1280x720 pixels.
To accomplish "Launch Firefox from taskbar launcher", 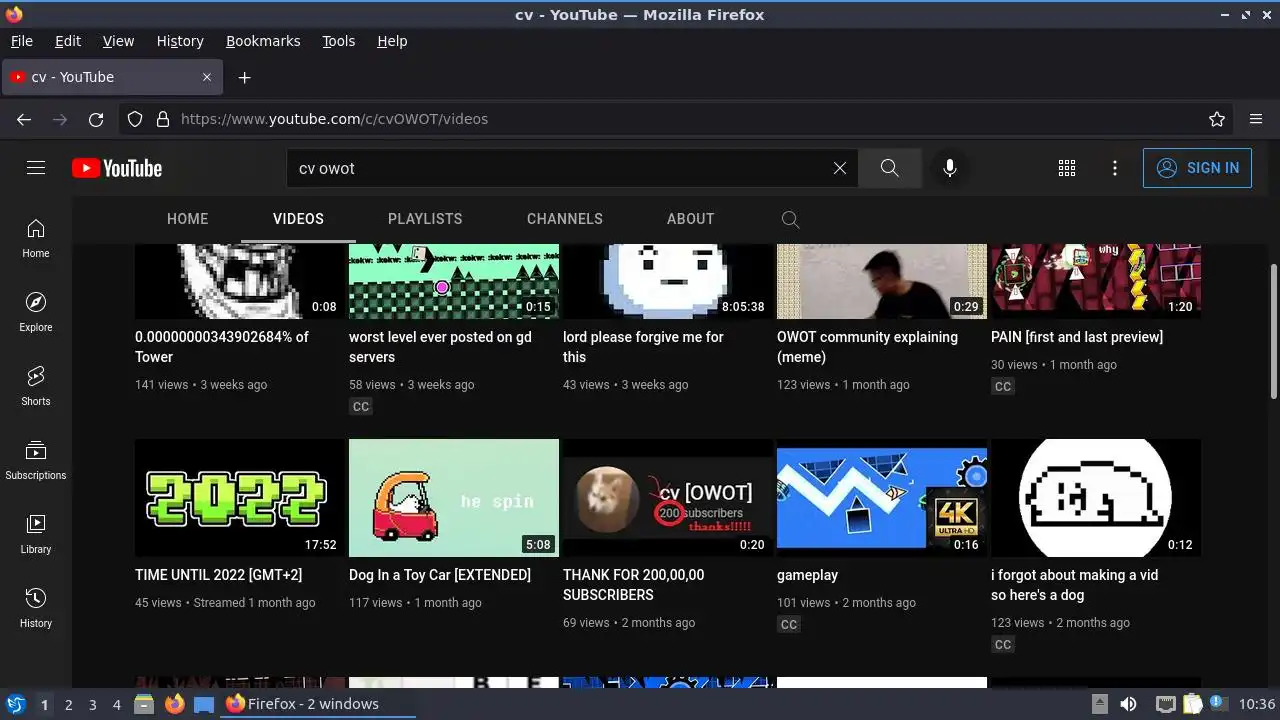I will click(174, 704).
